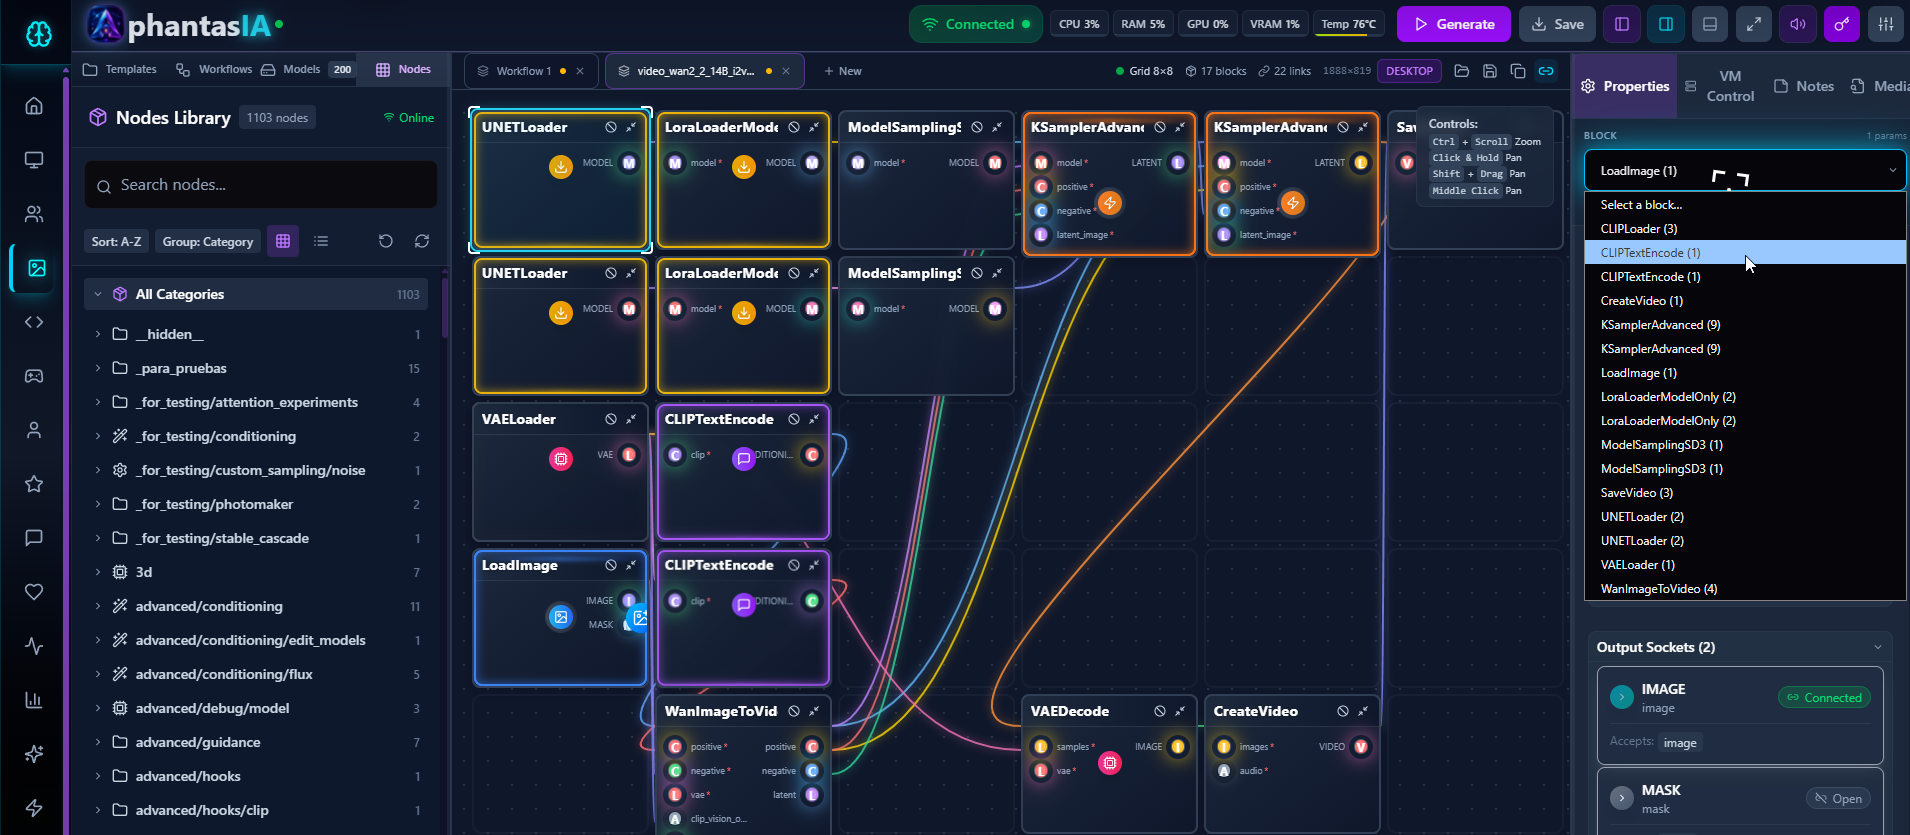Viewport: 1910px width, 835px height.
Task: Bypass the LoadImage node
Action: (x=611, y=566)
